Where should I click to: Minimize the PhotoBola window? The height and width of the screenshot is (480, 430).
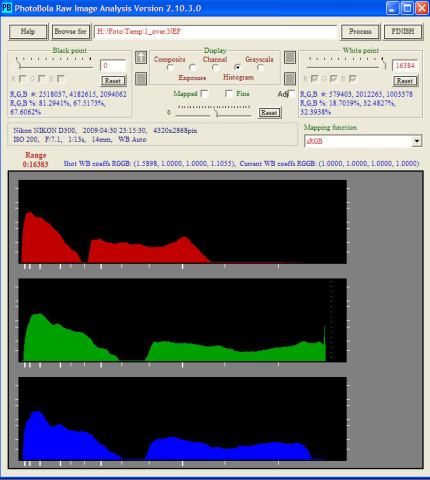[x=393, y=8]
